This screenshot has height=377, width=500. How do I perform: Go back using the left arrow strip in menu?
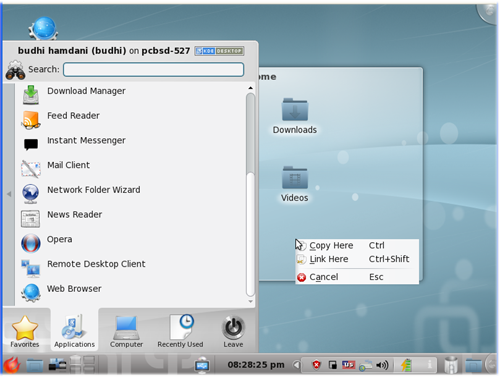coord(9,194)
